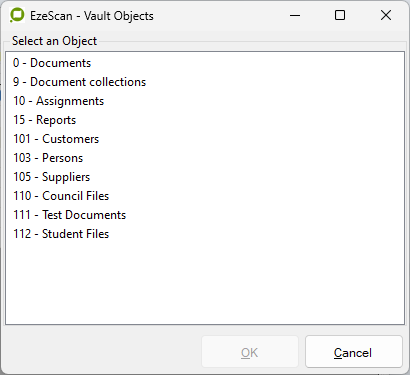Select 105 - Suppliers from the list

tap(51, 177)
